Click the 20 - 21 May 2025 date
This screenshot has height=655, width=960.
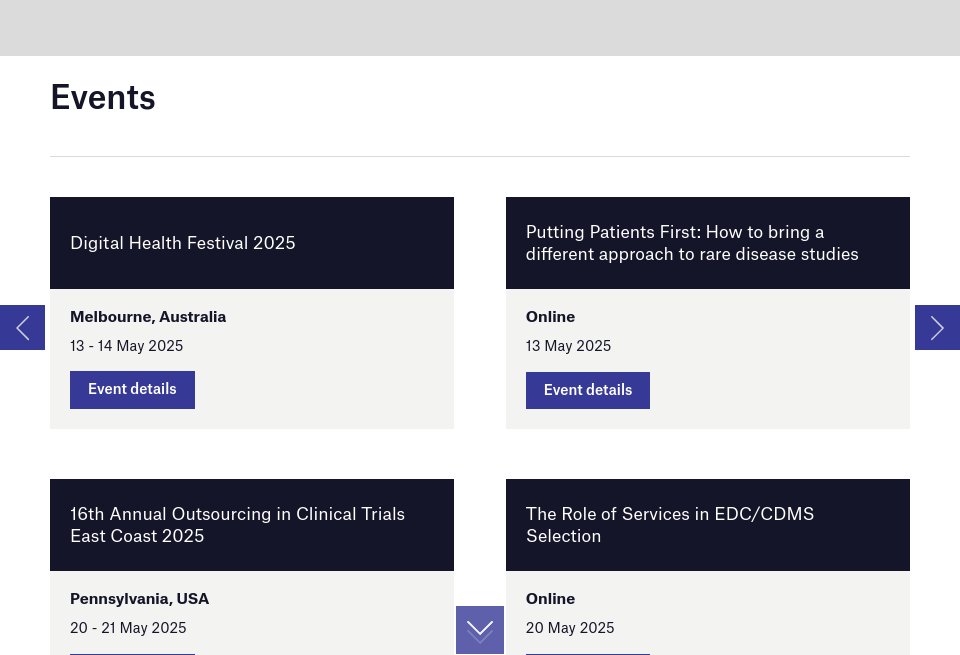coord(128,628)
